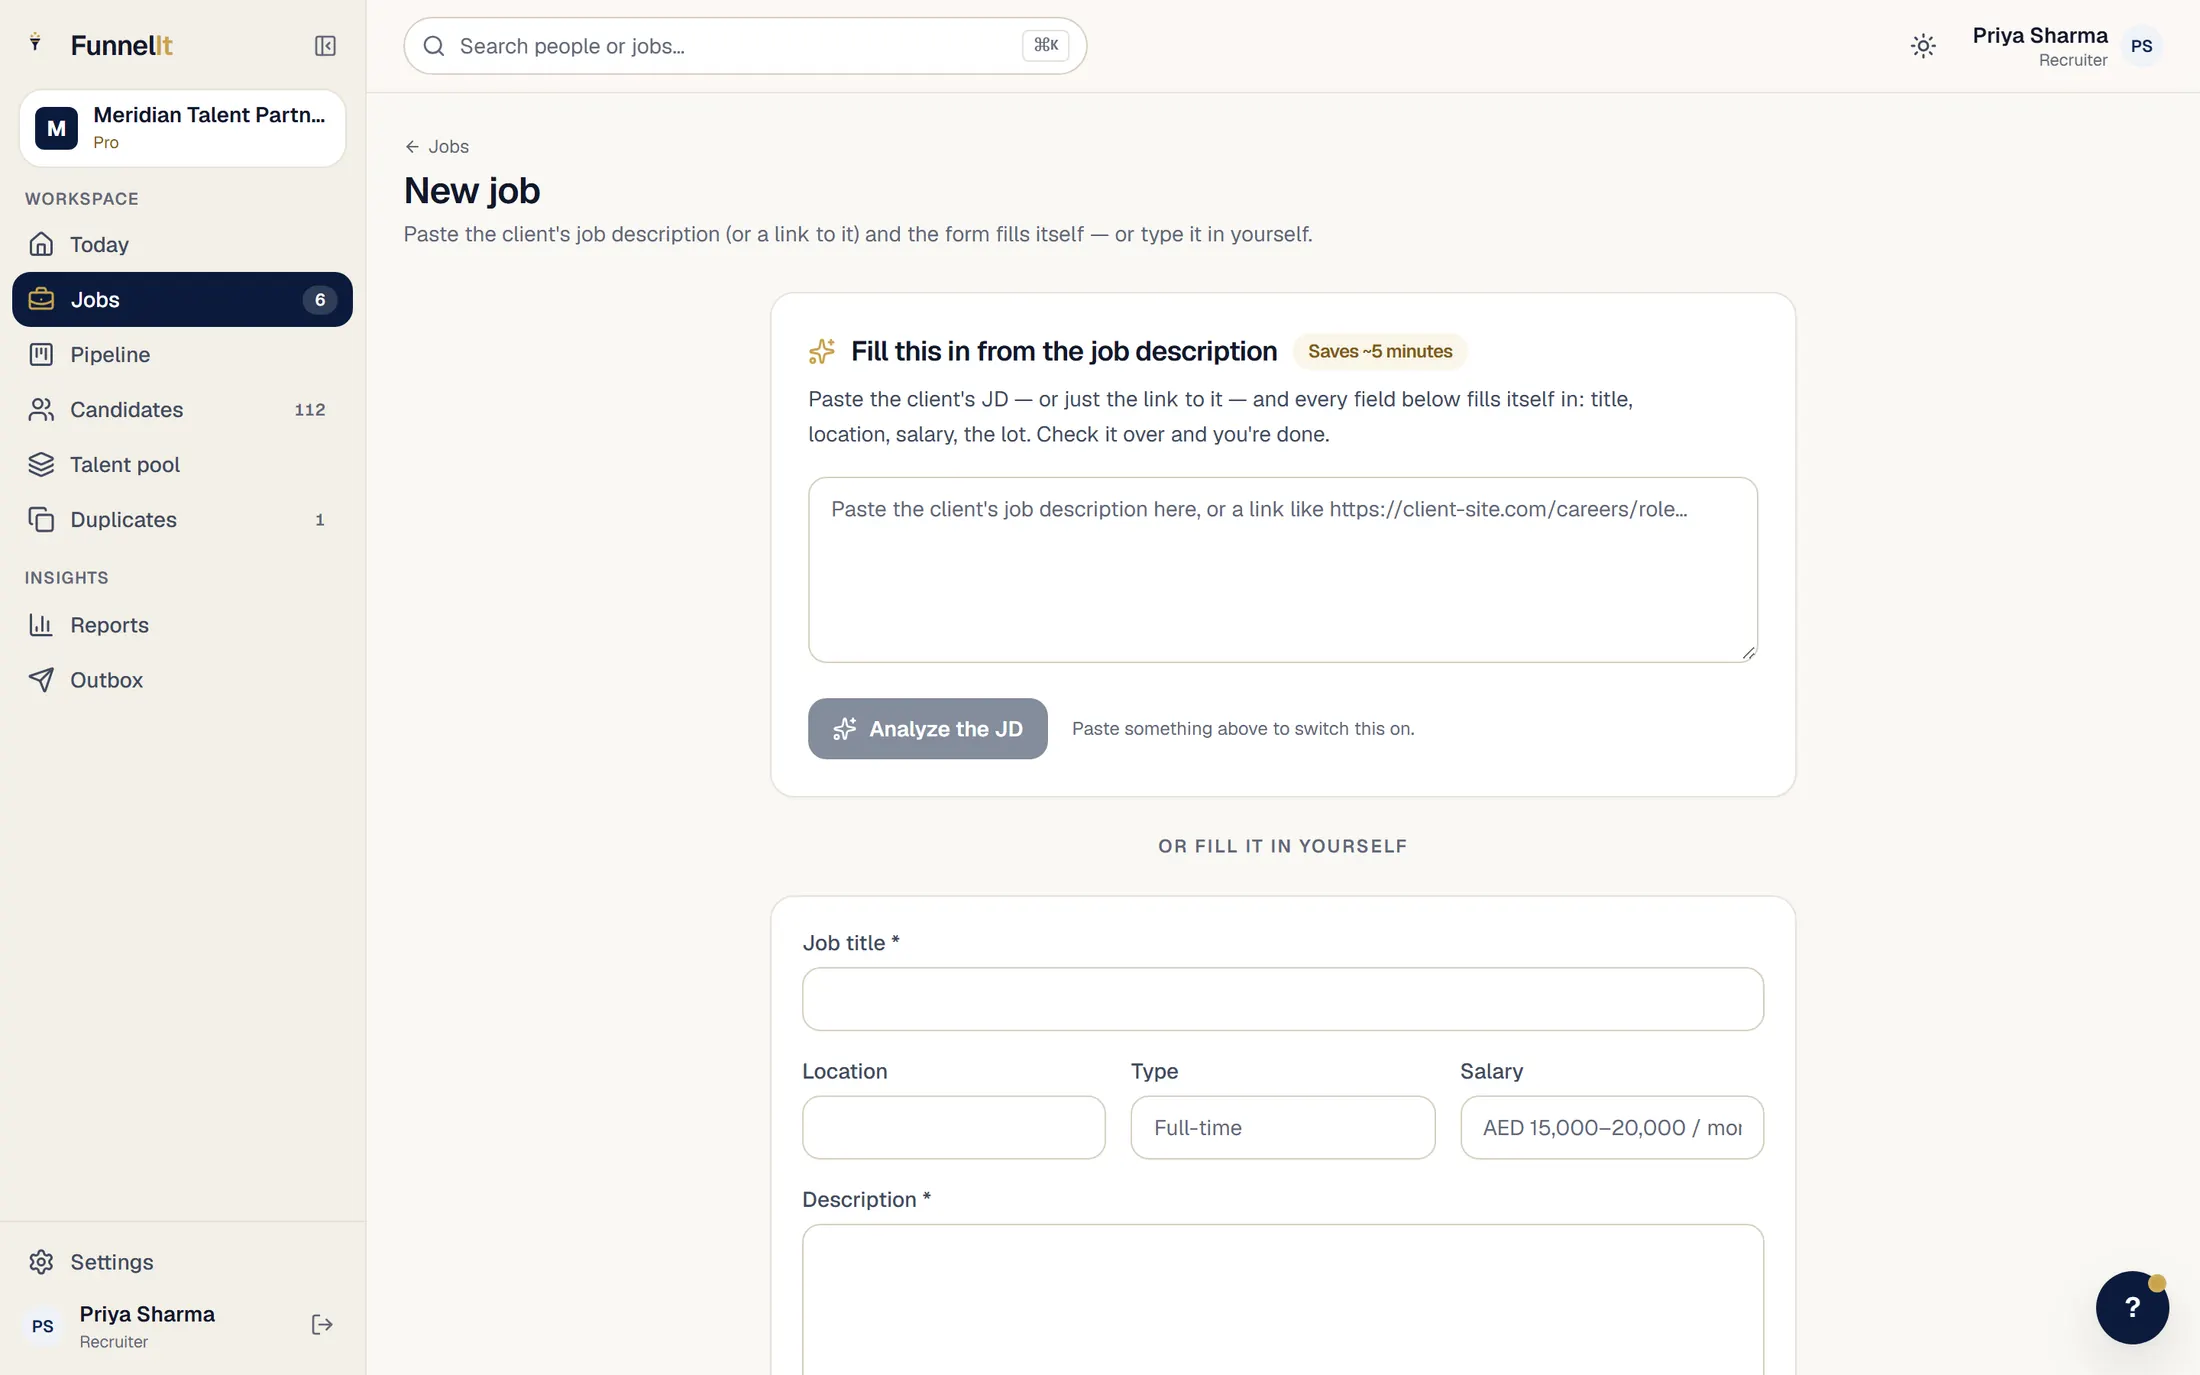The height and width of the screenshot is (1375, 2200).
Task: Open Priya Sharma profile at sidebar bottom
Action: click(x=147, y=1325)
